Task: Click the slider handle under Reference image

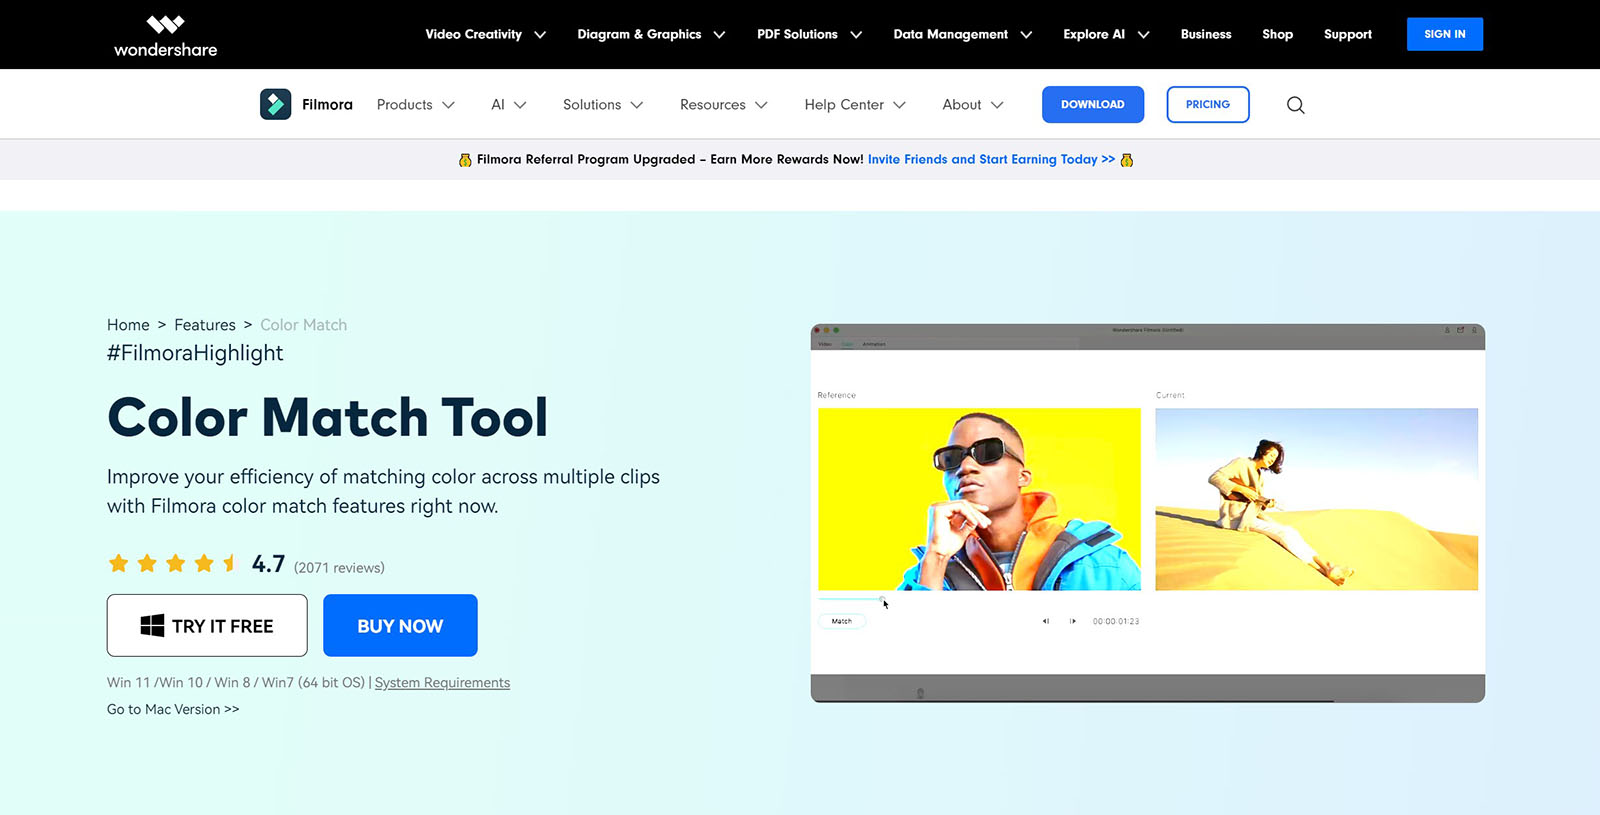Action: 883,599
